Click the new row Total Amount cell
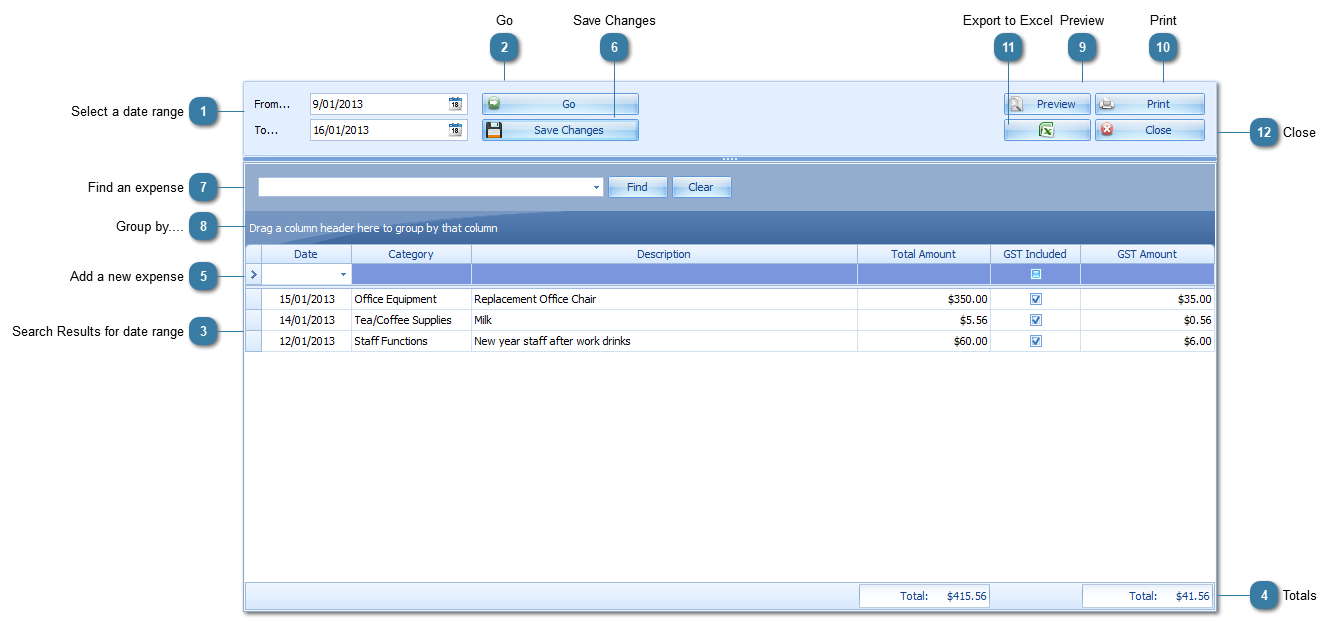Image resolution: width=1333 pixels, height=621 pixels. pyautogui.click(x=924, y=274)
